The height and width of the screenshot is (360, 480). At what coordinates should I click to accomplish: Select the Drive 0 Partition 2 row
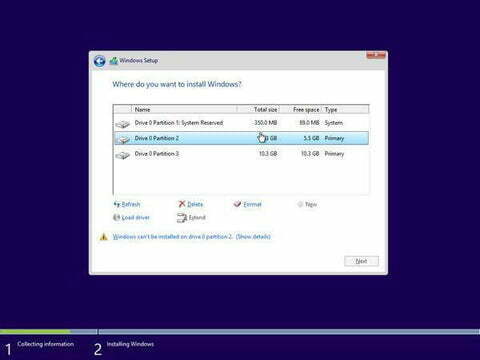(x=241, y=138)
